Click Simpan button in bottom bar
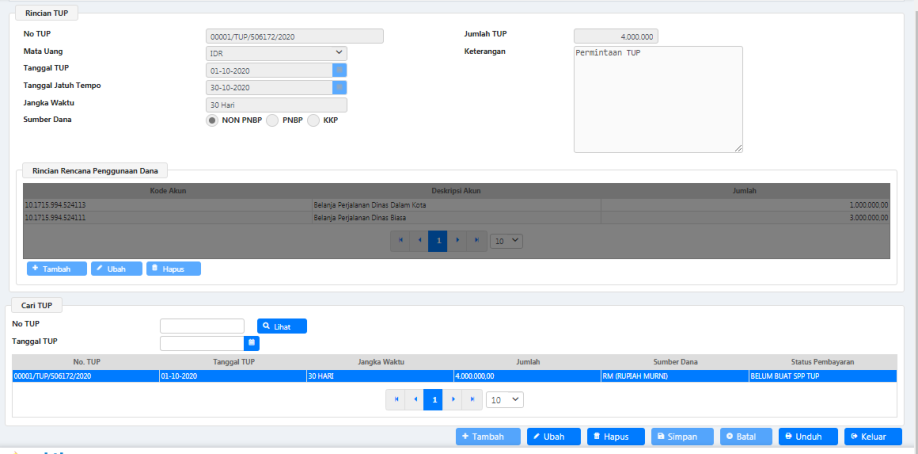This screenshot has height=454, width=918. click(682, 437)
